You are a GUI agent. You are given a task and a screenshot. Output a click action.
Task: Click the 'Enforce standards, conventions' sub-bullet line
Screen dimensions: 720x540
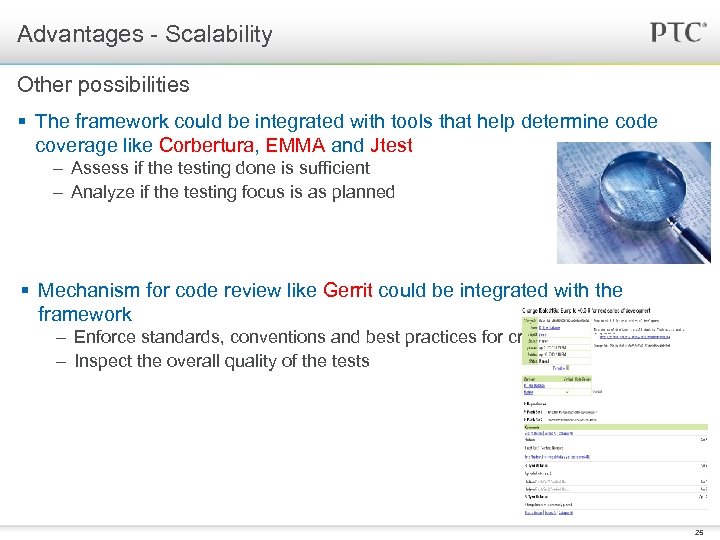point(290,337)
